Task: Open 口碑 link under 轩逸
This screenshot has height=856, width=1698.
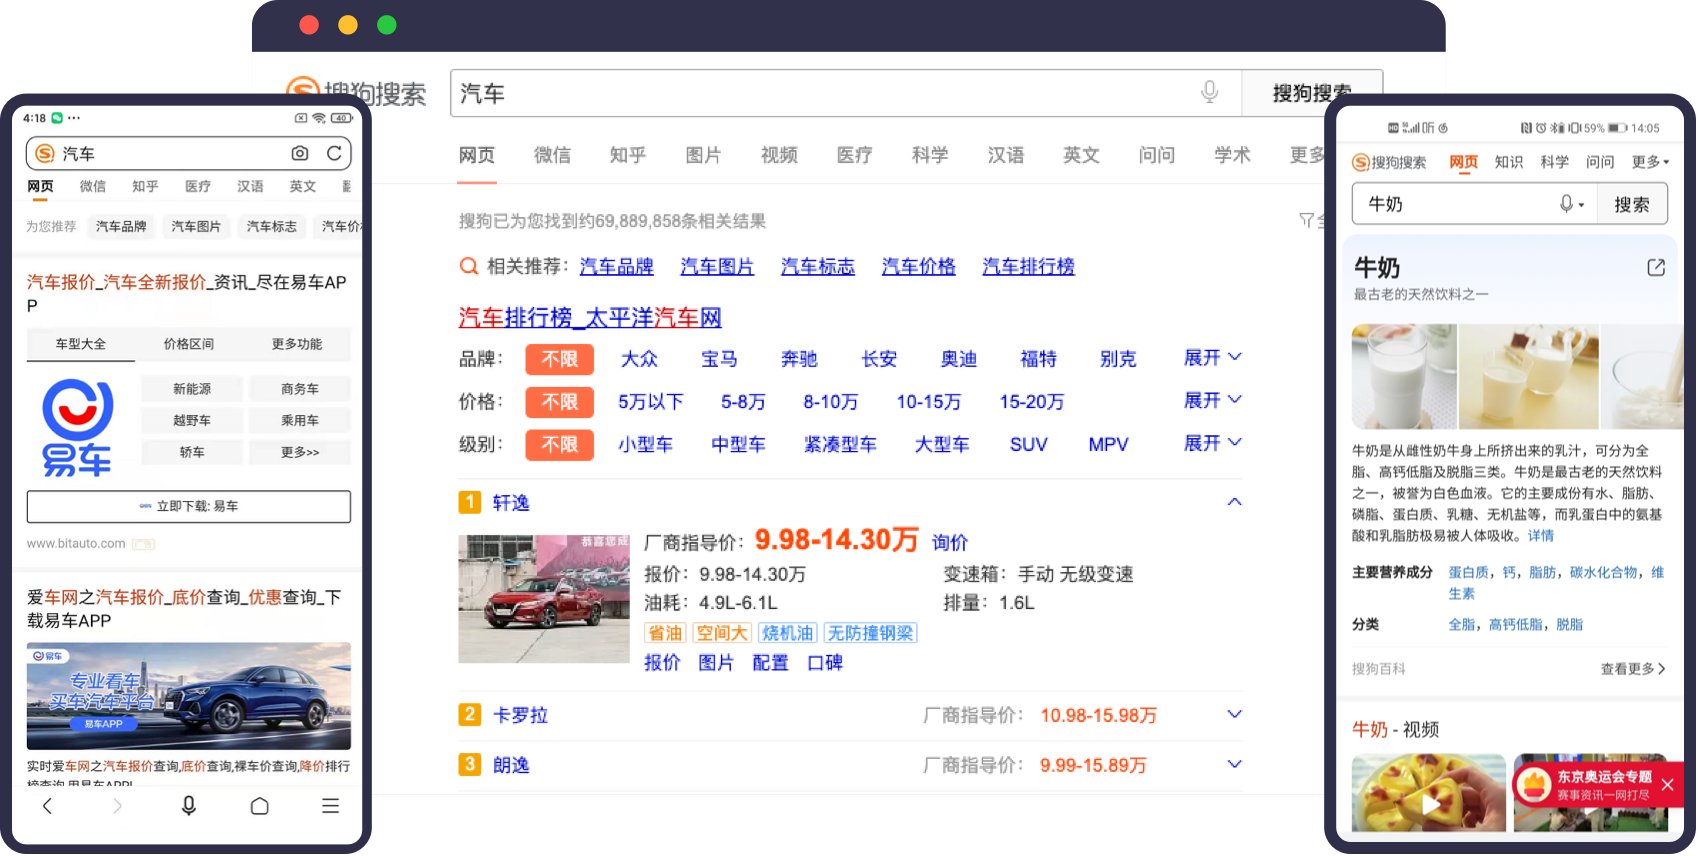Action: pos(825,663)
